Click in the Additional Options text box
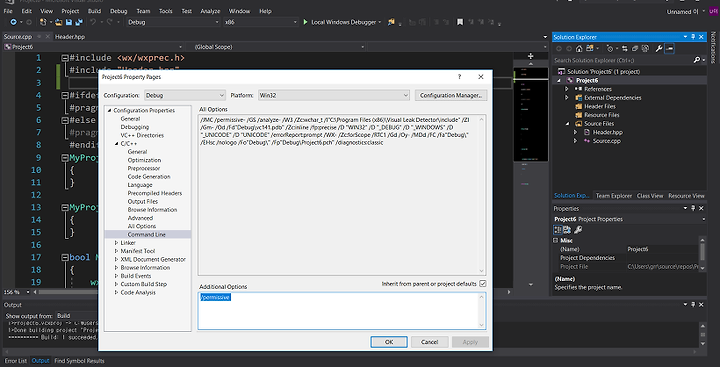 (x=342, y=311)
